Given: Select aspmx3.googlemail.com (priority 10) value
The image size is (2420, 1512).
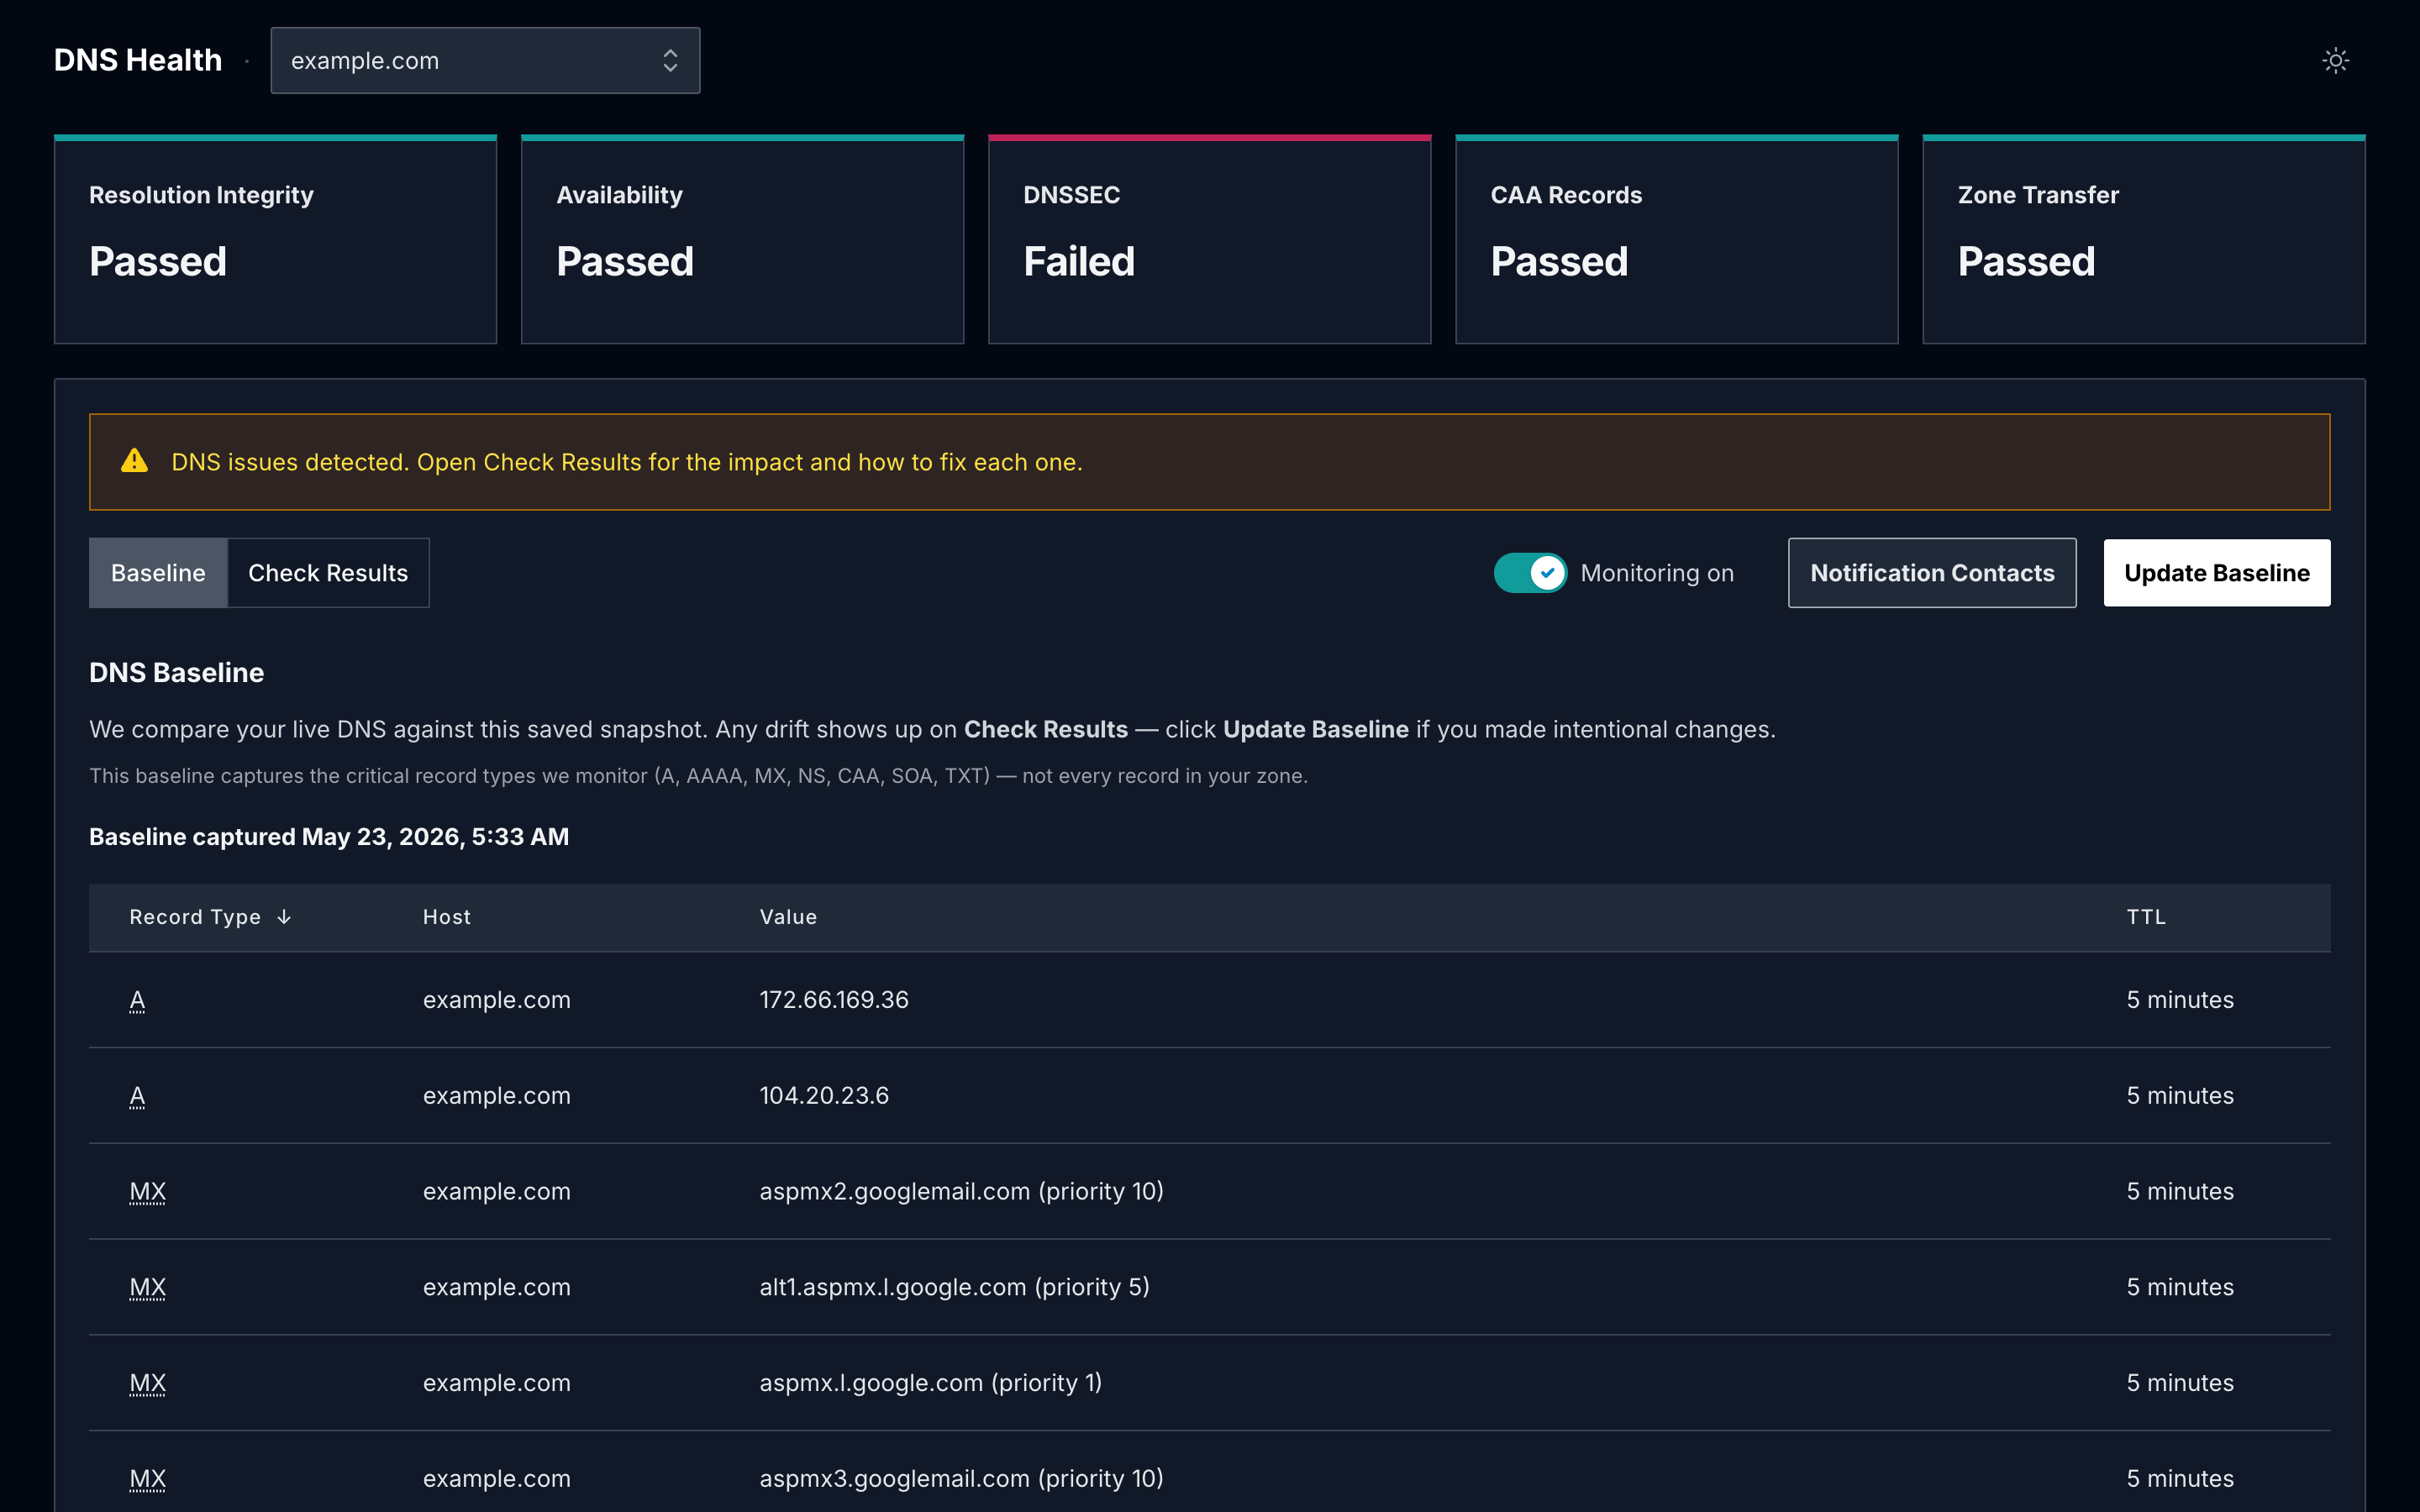Looking at the screenshot, I should coord(961,1479).
